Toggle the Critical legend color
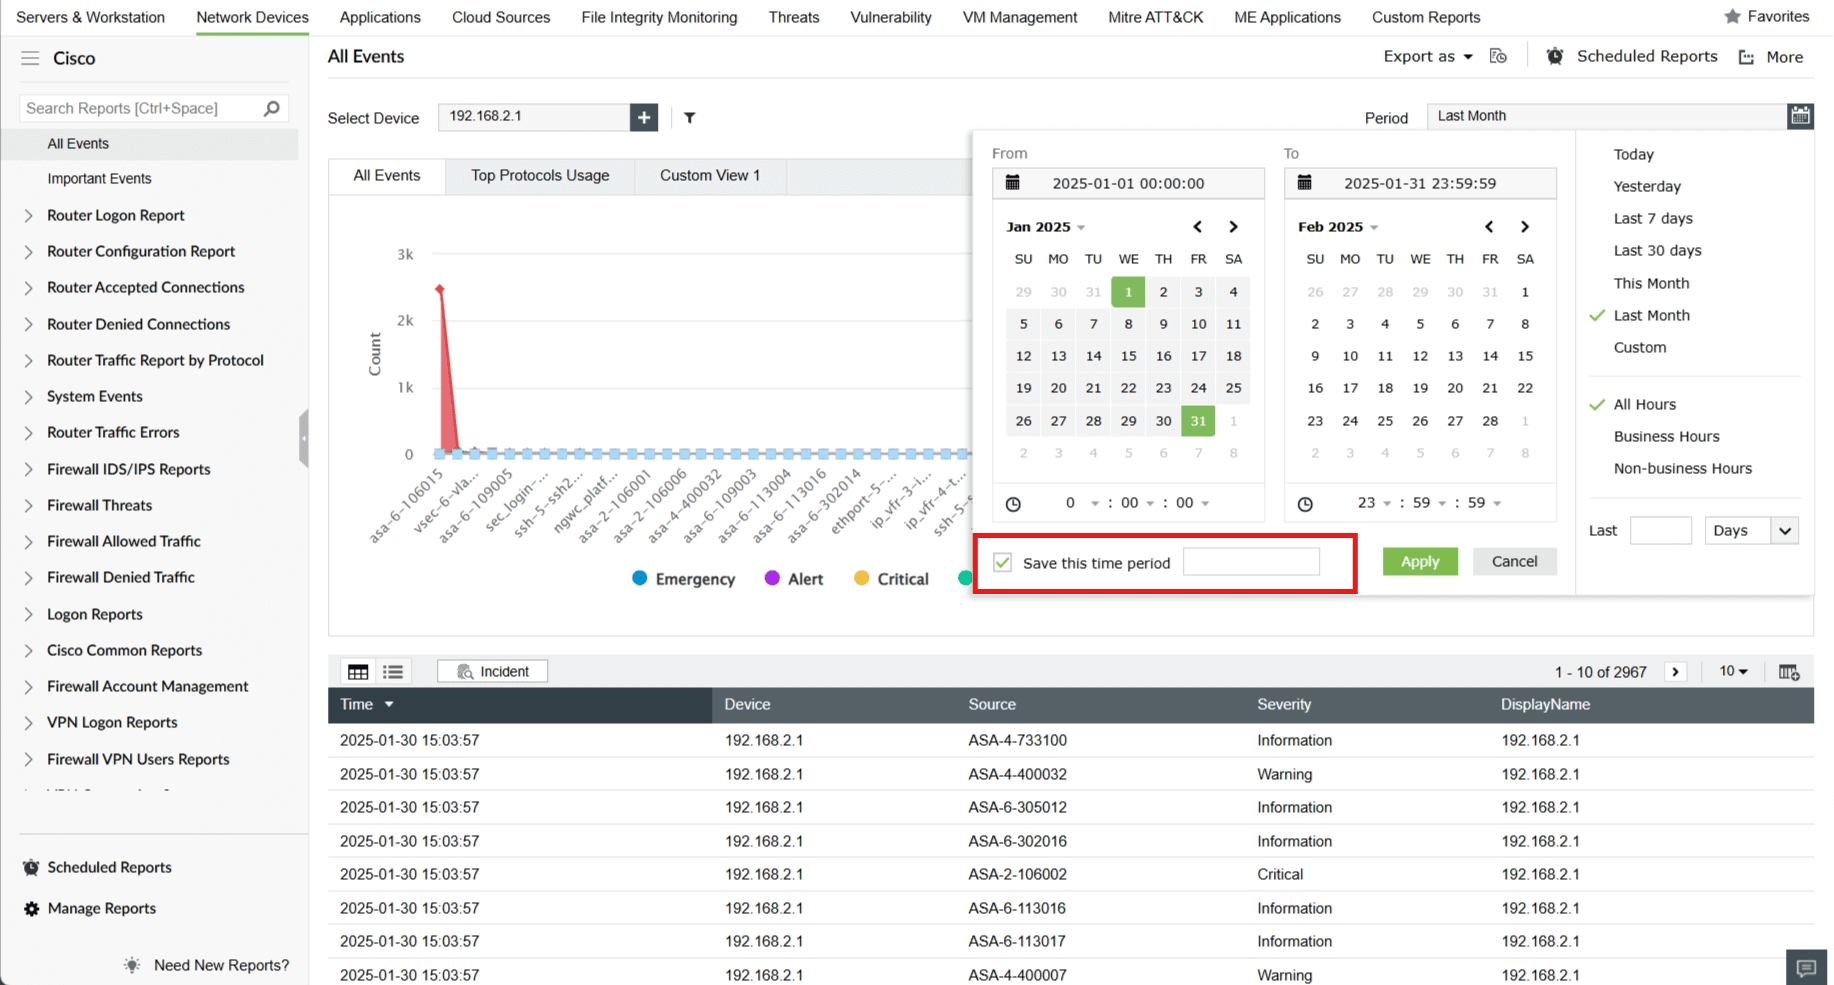Image resolution: width=1834 pixels, height=985 pixels. click(x=861, y=578)
